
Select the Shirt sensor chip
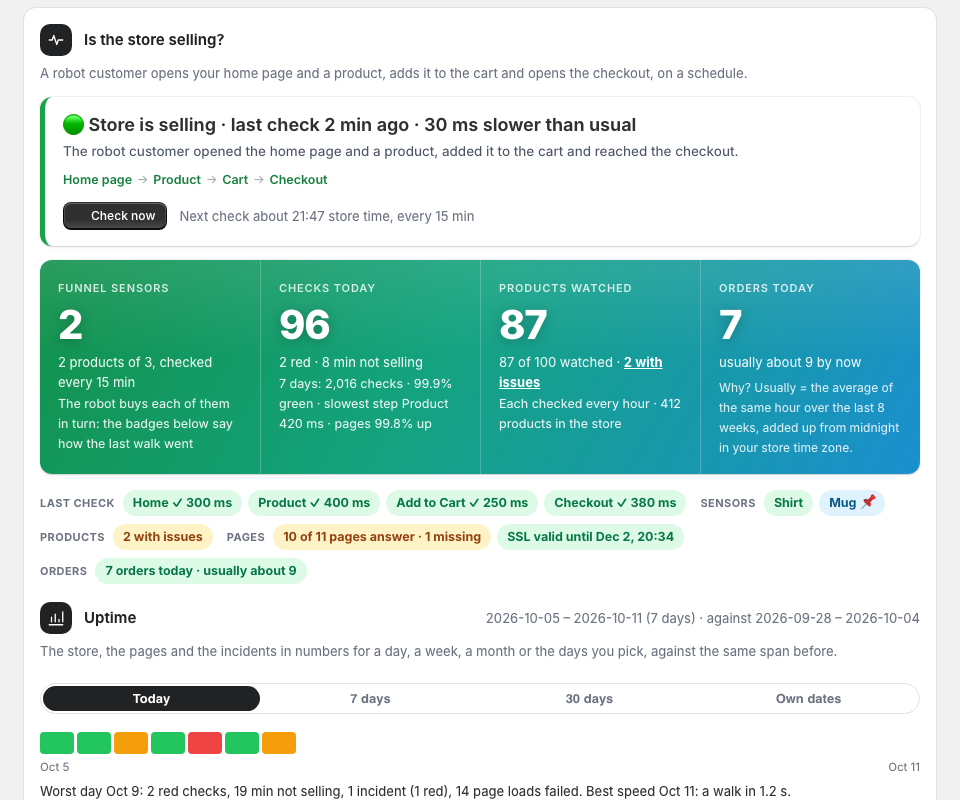point(788,503)
